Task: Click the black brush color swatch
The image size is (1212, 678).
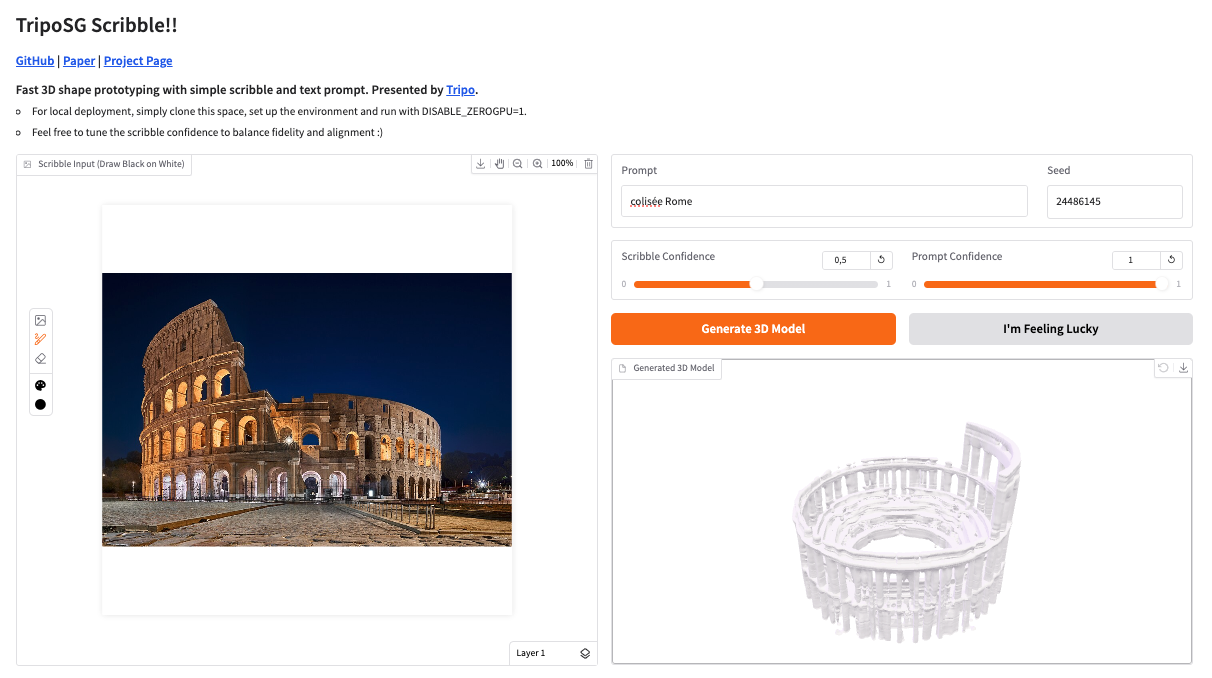Action: 41,404
